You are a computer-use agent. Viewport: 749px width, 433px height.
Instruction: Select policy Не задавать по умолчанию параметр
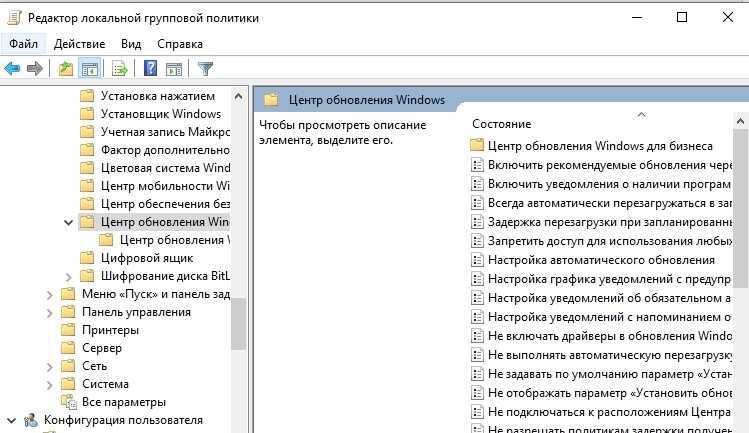(609, 374)
